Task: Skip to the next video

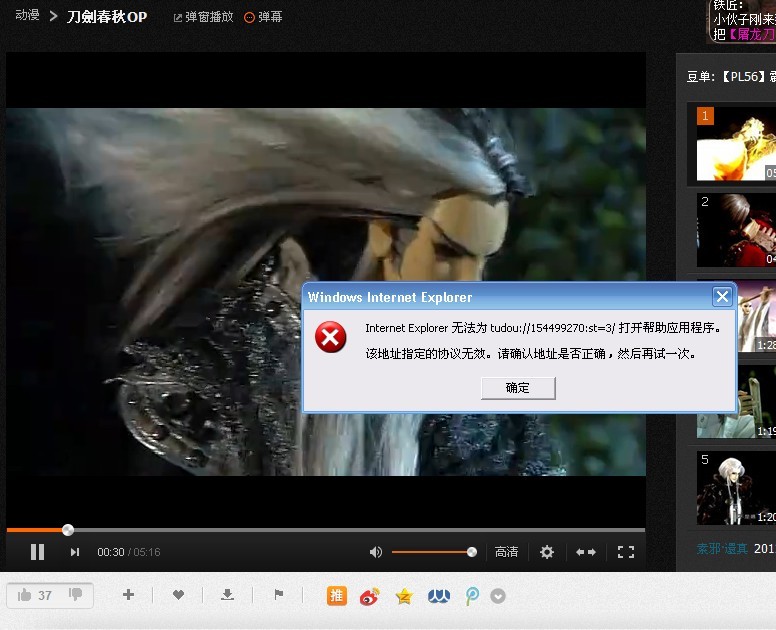Action: pyautogui.click(x=75, y=552)
